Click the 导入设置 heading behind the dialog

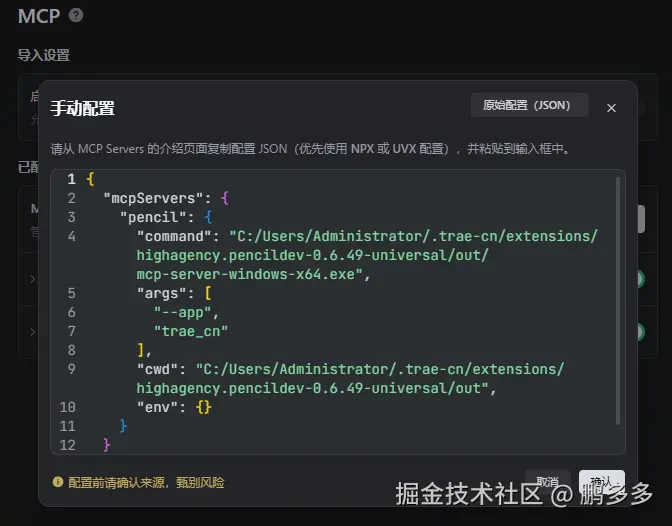click(43, 55)
